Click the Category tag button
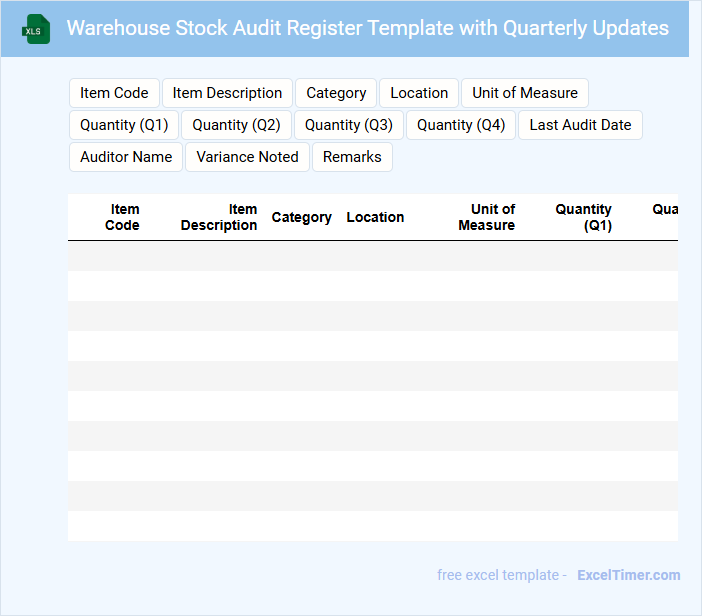 336,93
